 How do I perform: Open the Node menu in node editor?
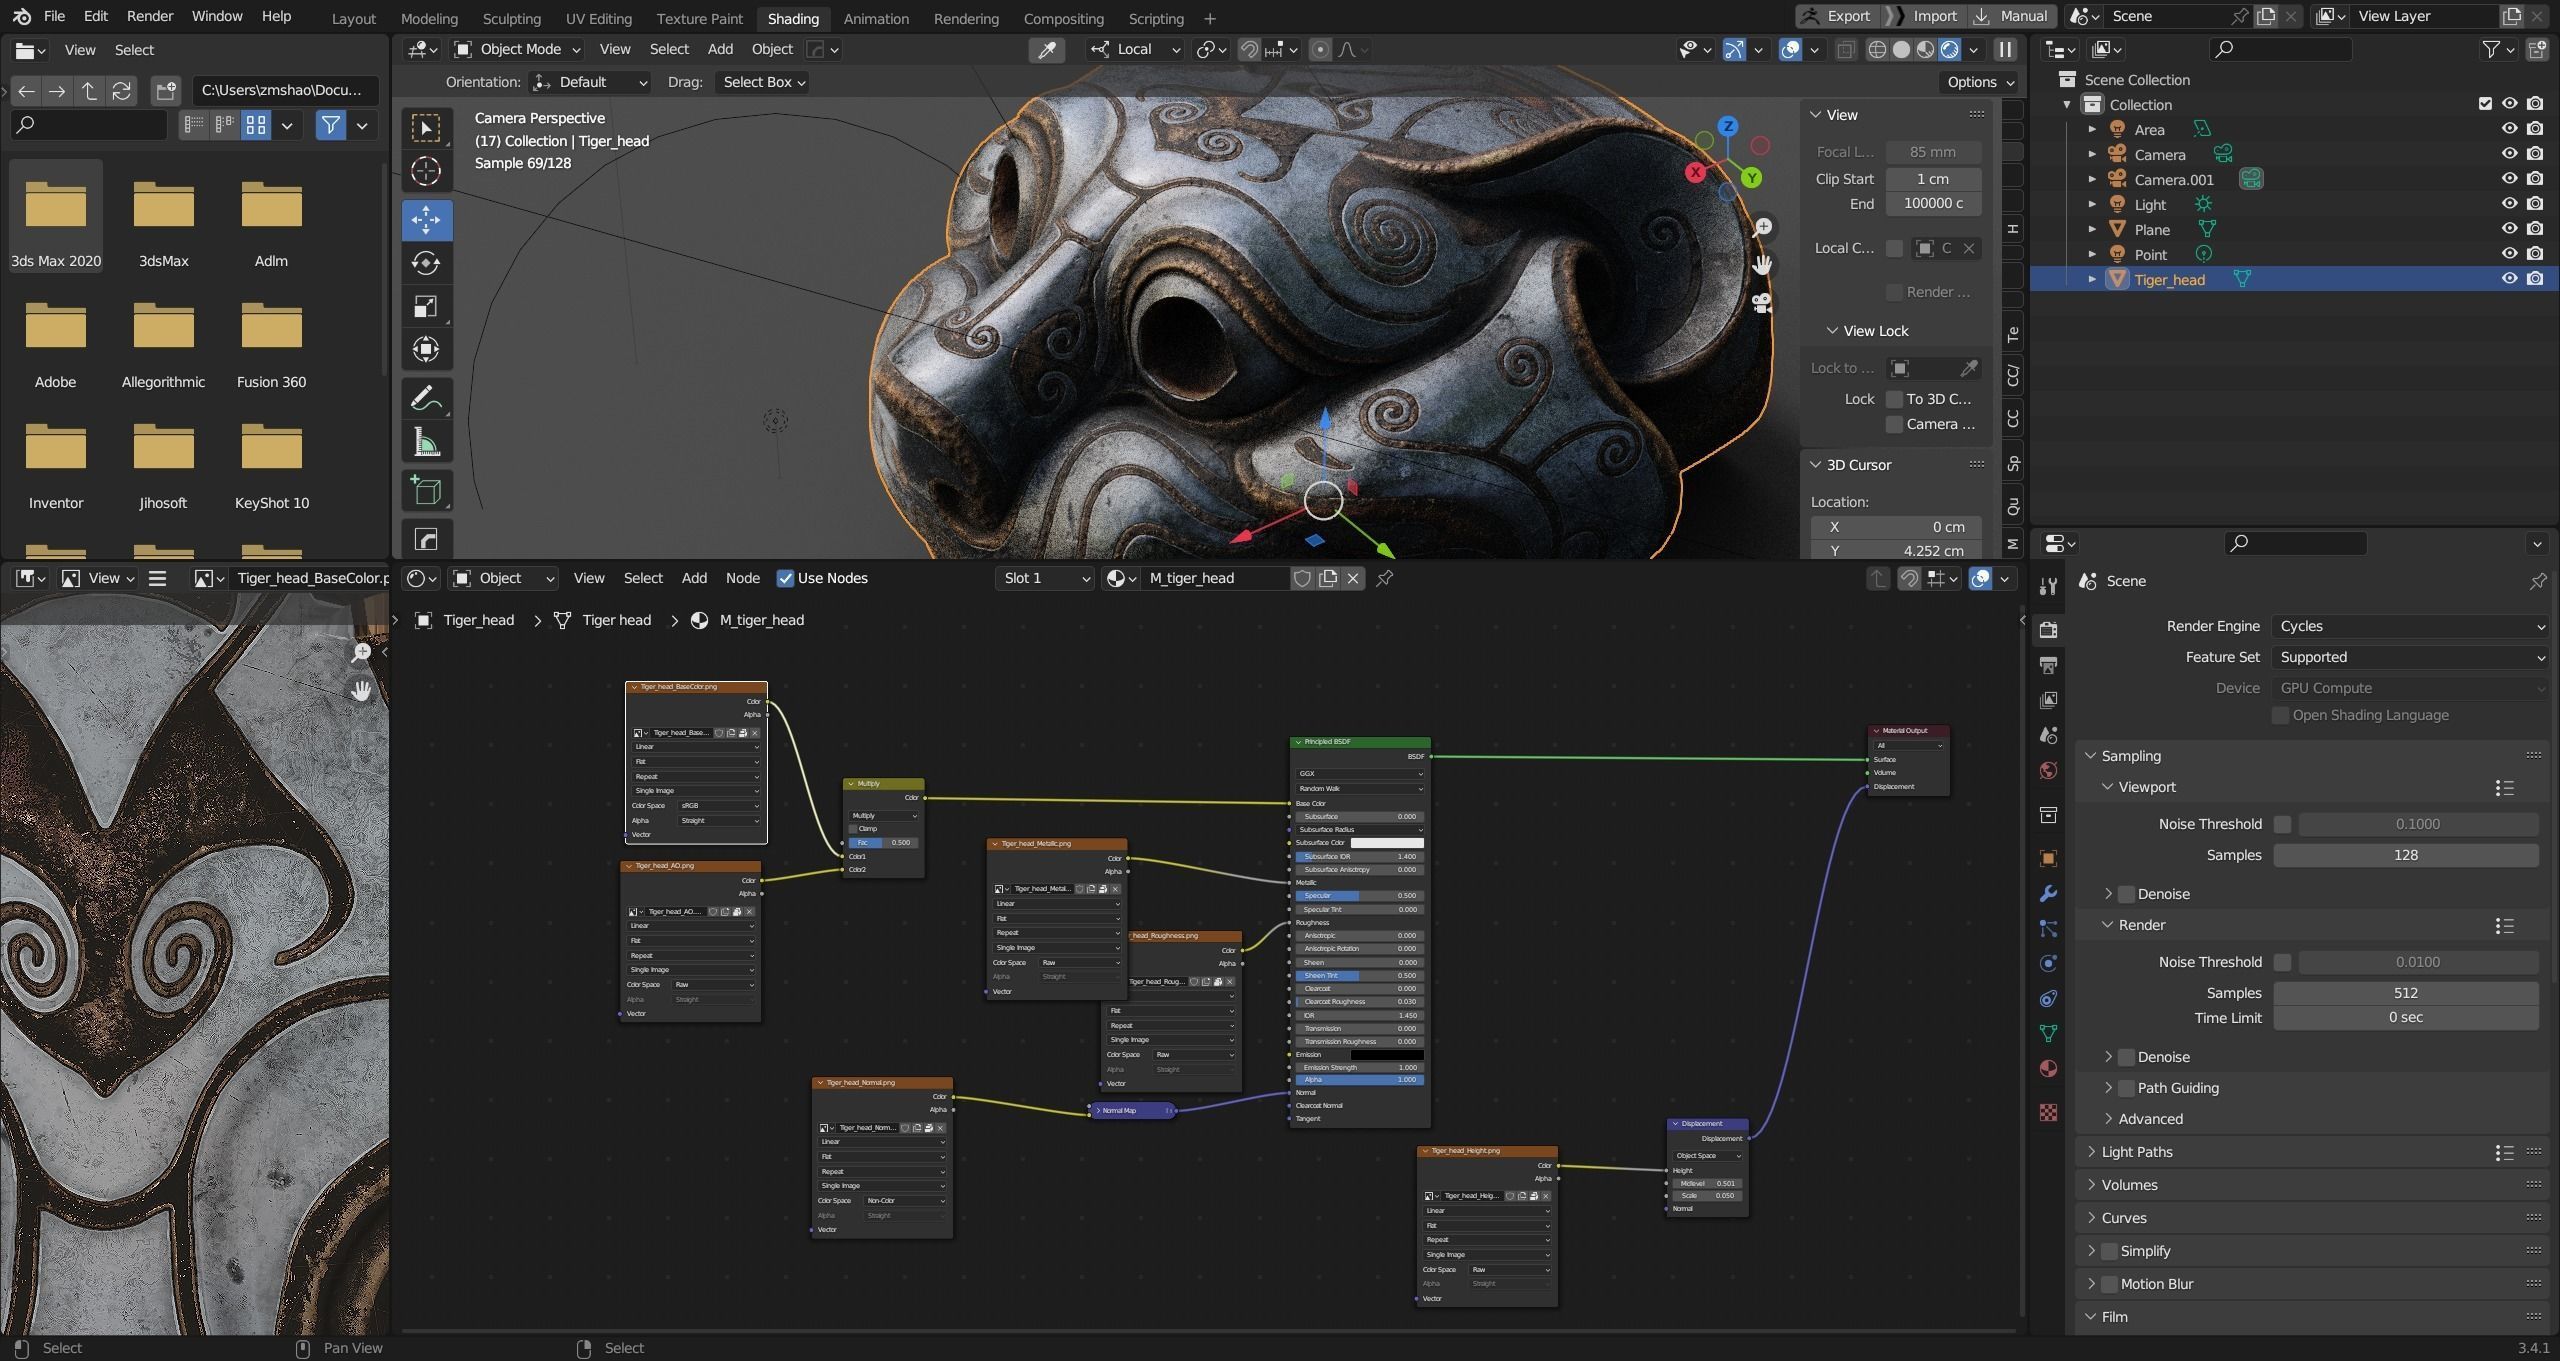coord(742,578)
